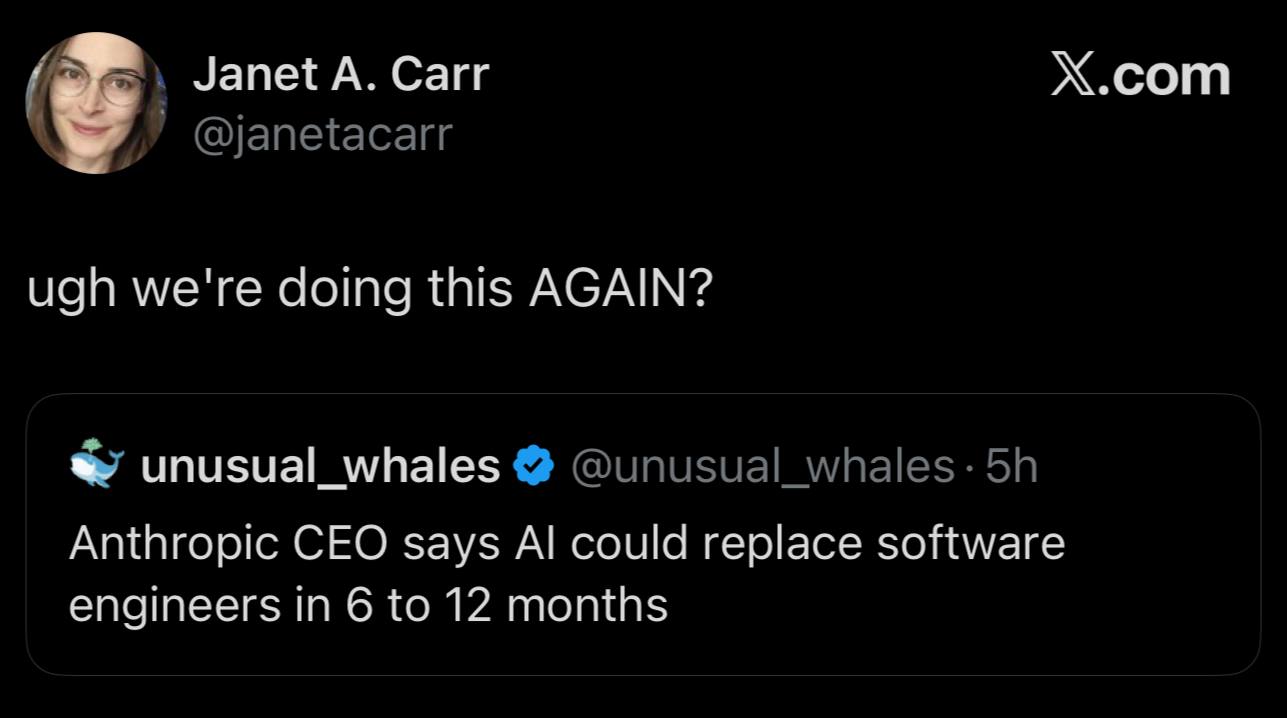Viewport: 1287px width, 718px height.
Task: Click the "engineers in 6 to 12 months" line
Action: (368, 606)
